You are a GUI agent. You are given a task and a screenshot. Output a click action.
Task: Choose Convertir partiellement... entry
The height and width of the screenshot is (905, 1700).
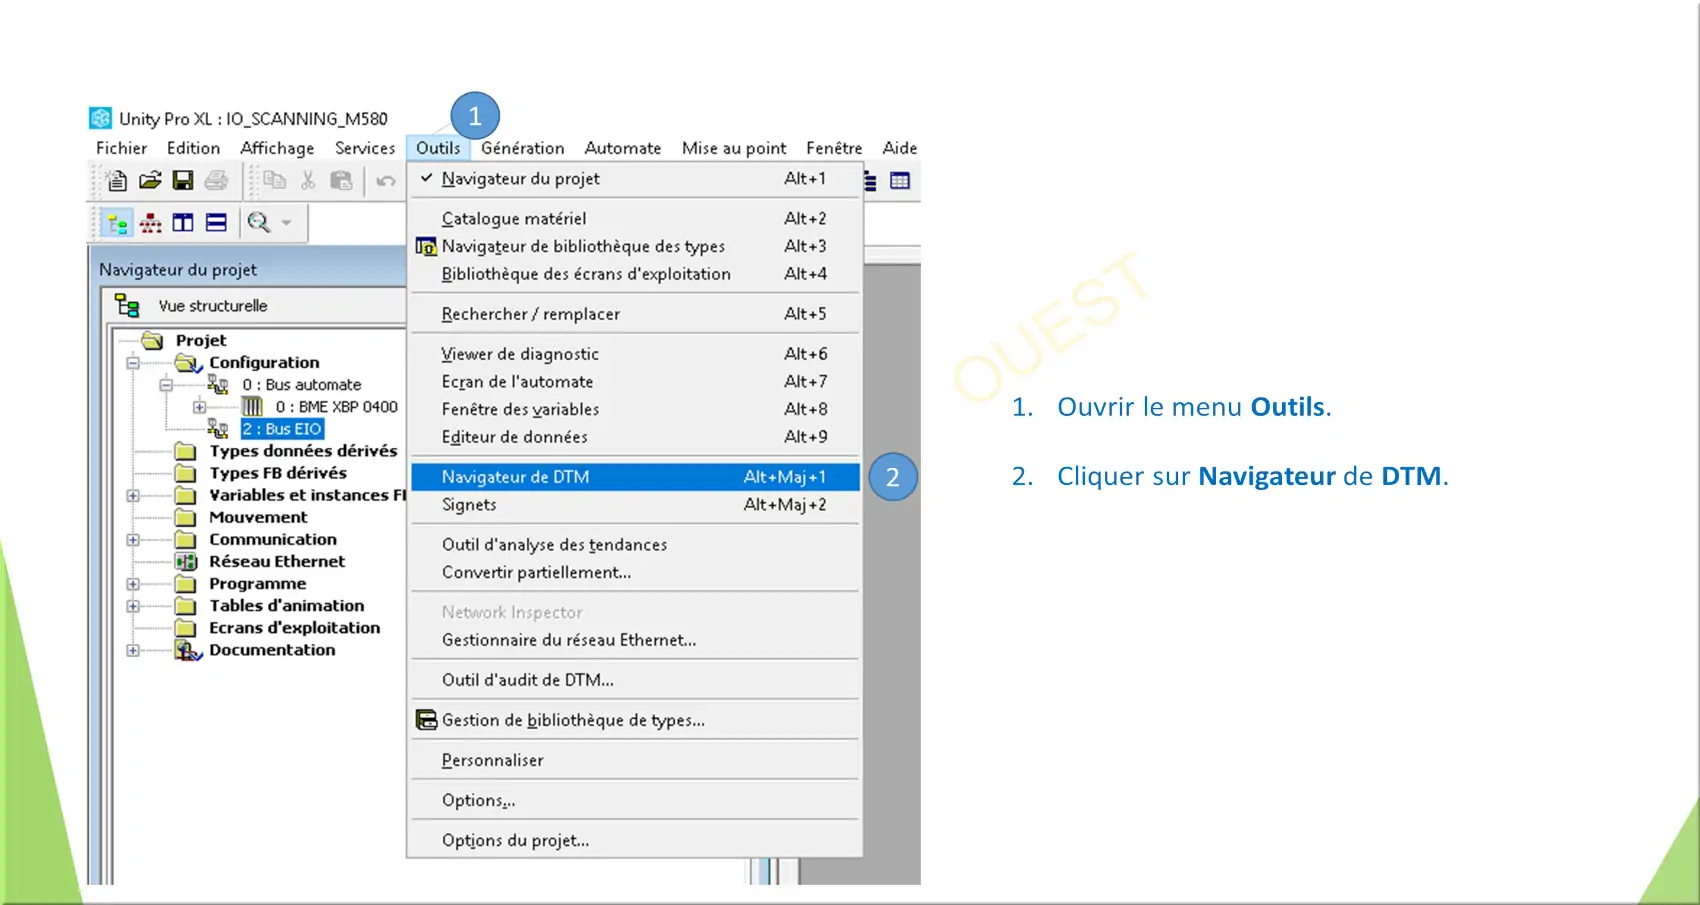[635, 572]
